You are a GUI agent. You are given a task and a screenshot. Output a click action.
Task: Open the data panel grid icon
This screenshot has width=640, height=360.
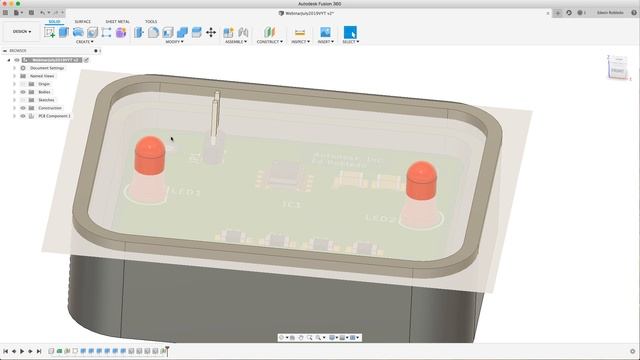tap(5, 13)
